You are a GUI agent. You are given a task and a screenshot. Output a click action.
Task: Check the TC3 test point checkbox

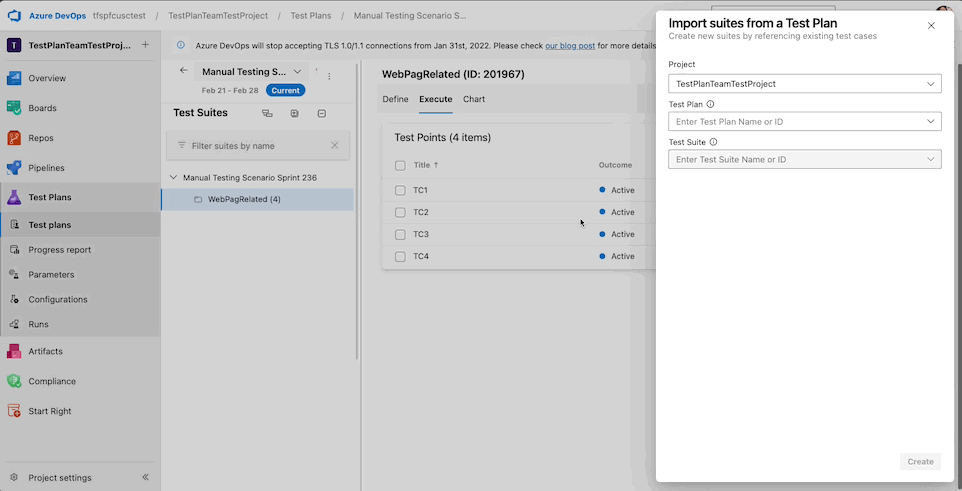[x=400, y=234]
